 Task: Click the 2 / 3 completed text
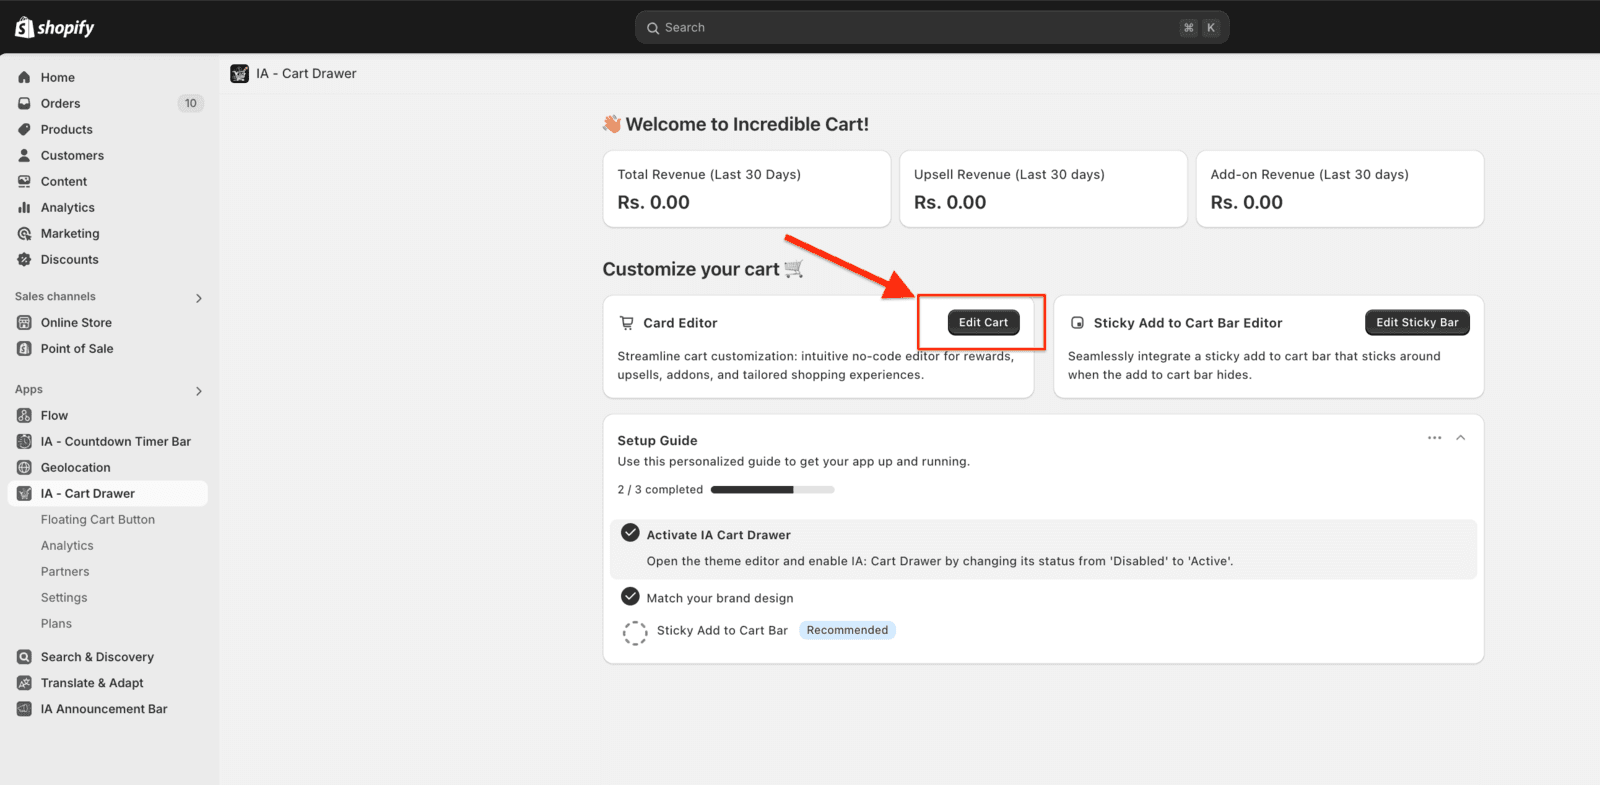coord(660,490)
